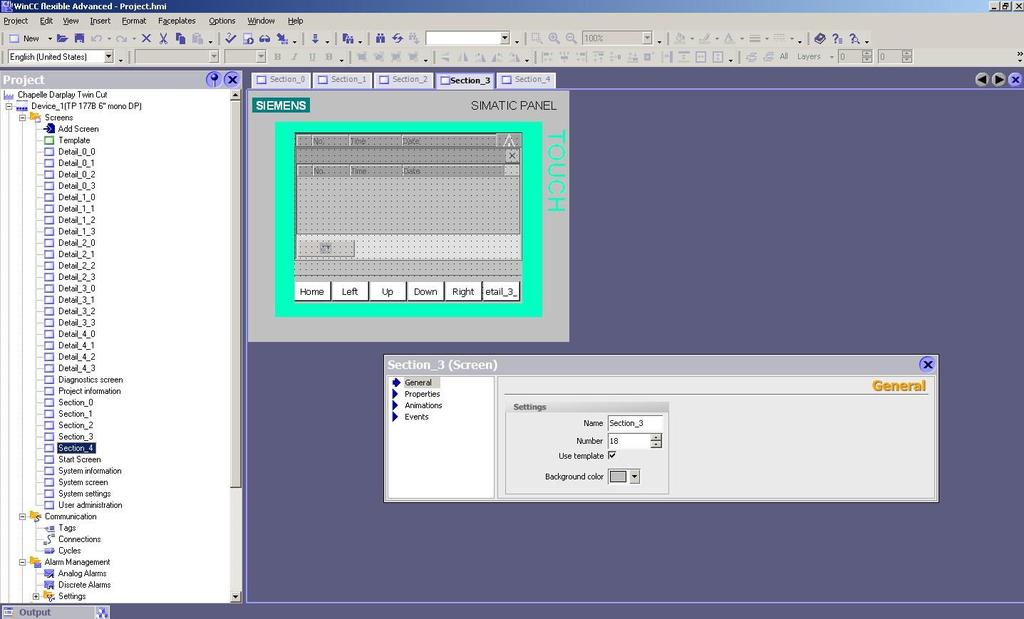Open find with the binoculars icon
Viewport: 1024px width, 619px height.
click(x=380, y=39)
